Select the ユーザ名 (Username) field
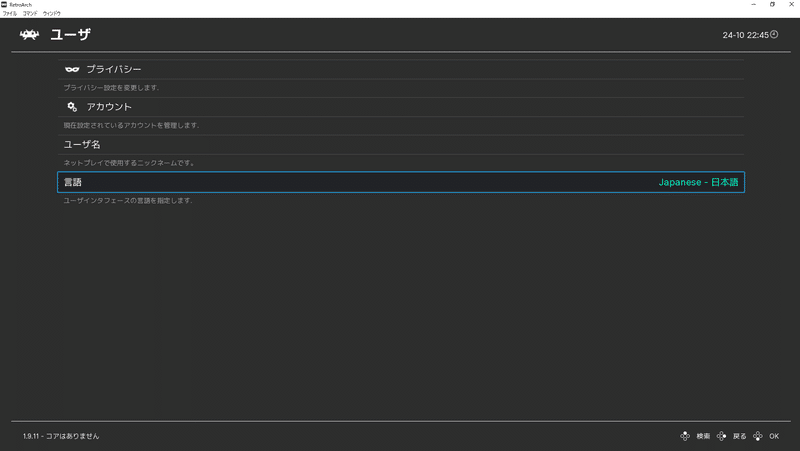Image resolution: width=800 pixels, height=451 pixels. tap(82, 145)
